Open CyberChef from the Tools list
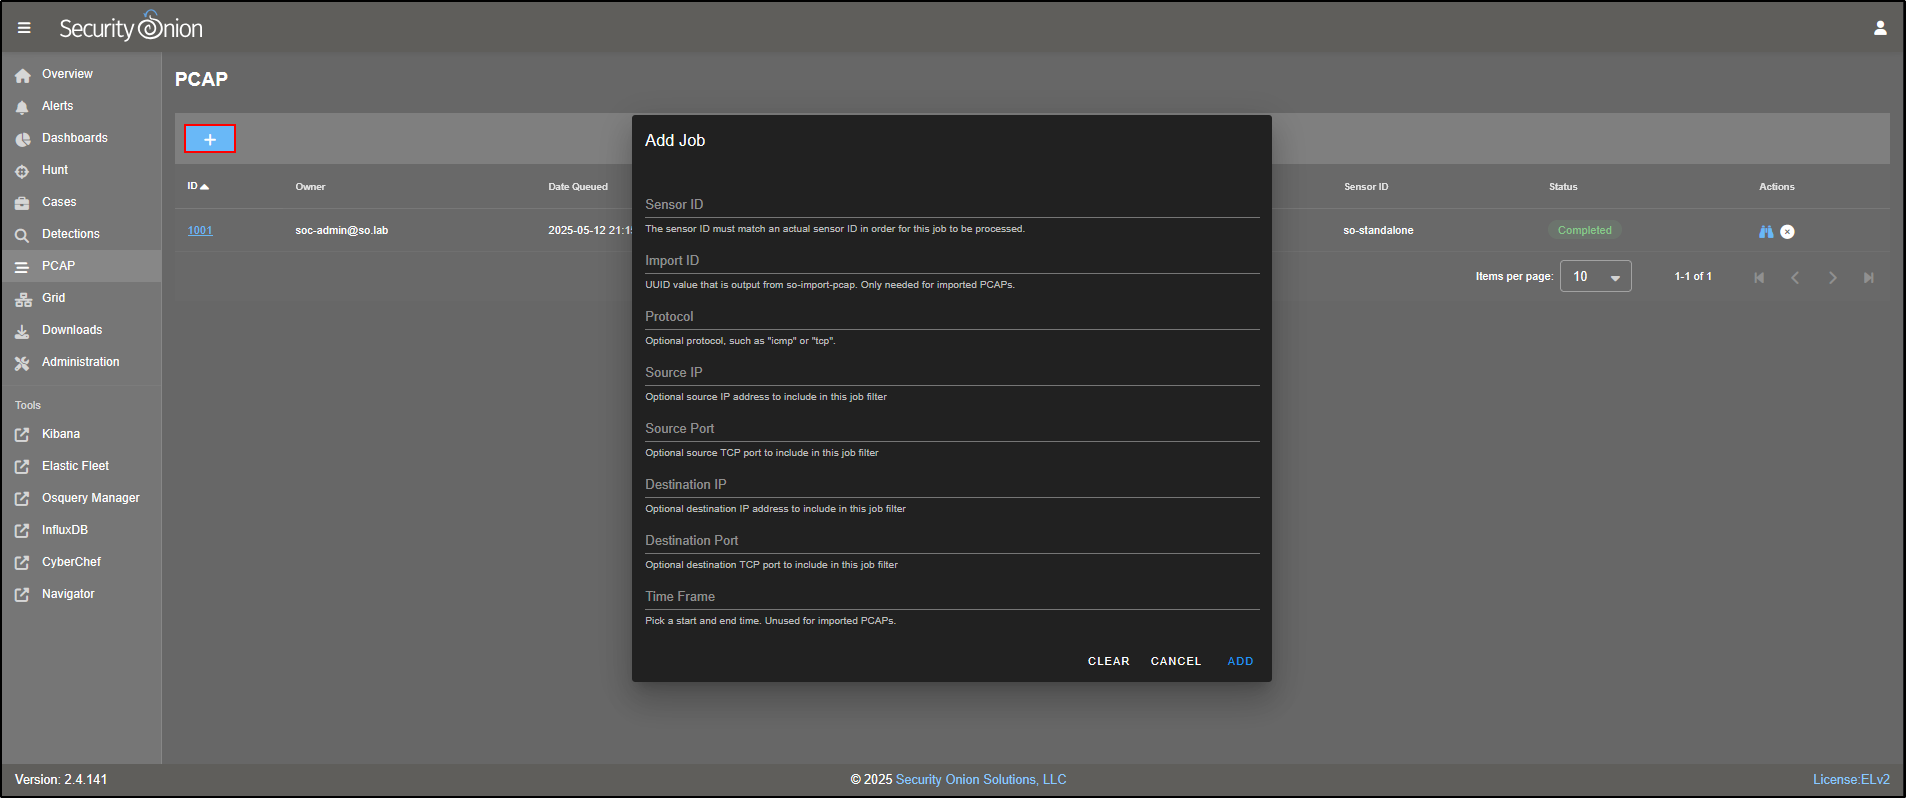This screenshot has height=798, width=1906. point(71,562)
